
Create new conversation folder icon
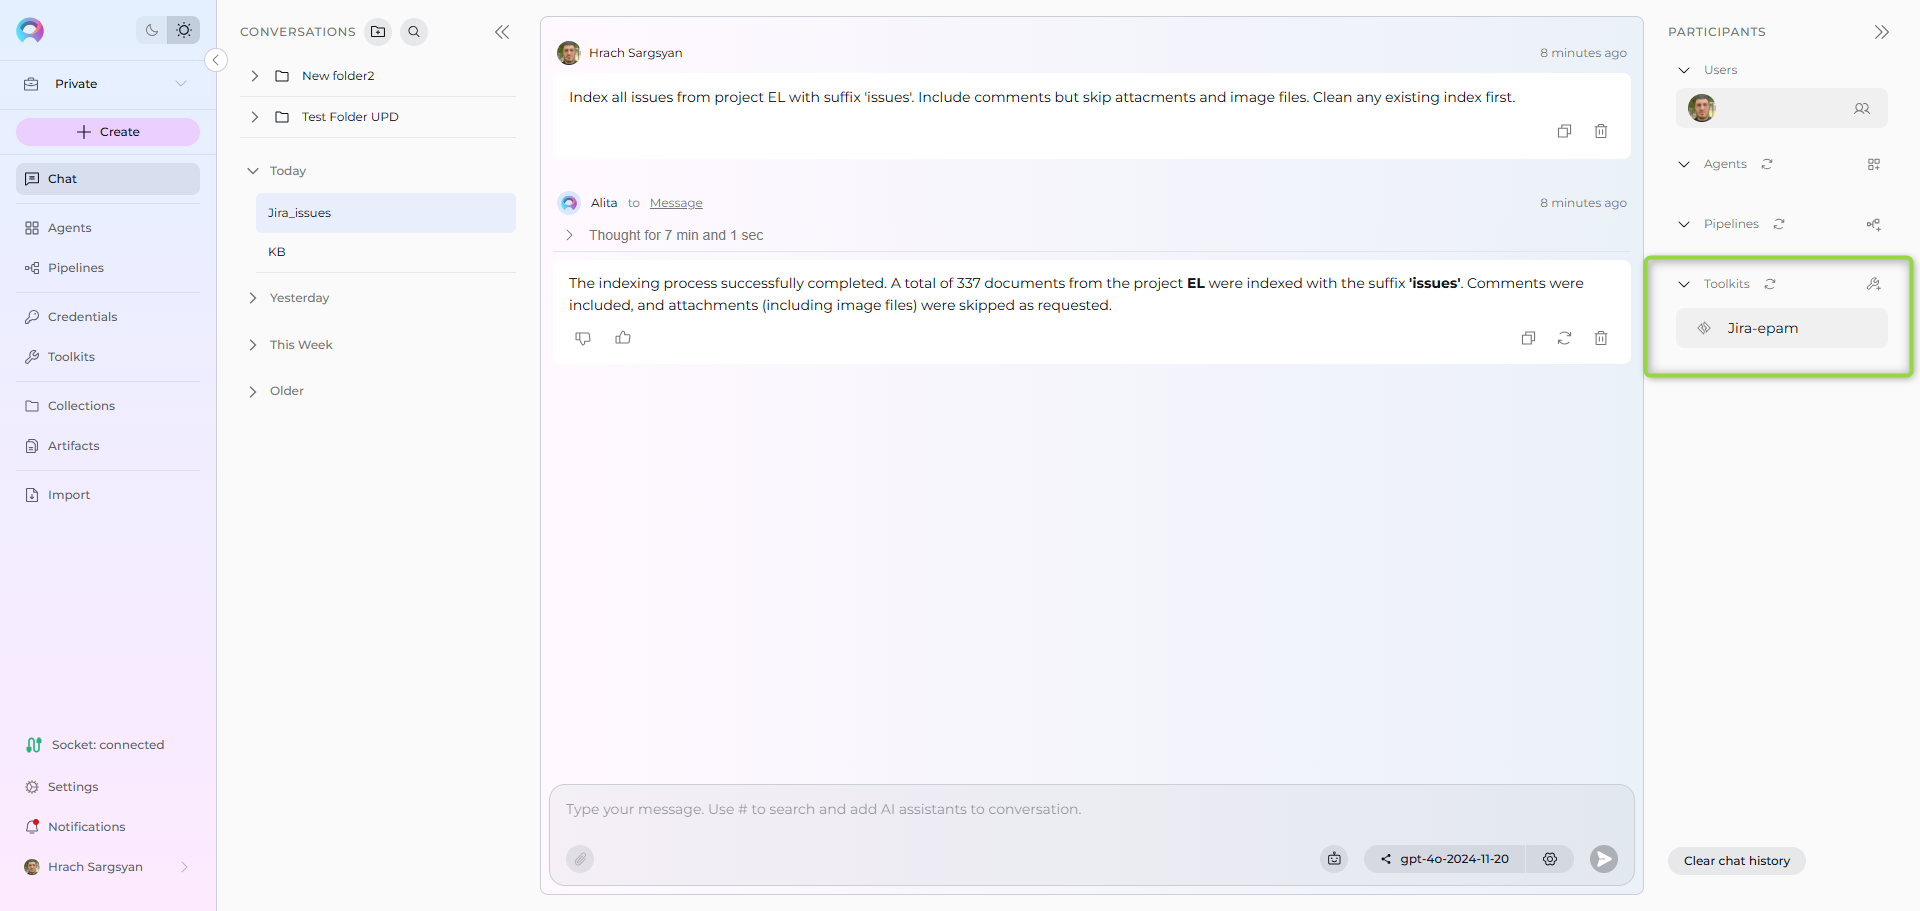[378, 32]
